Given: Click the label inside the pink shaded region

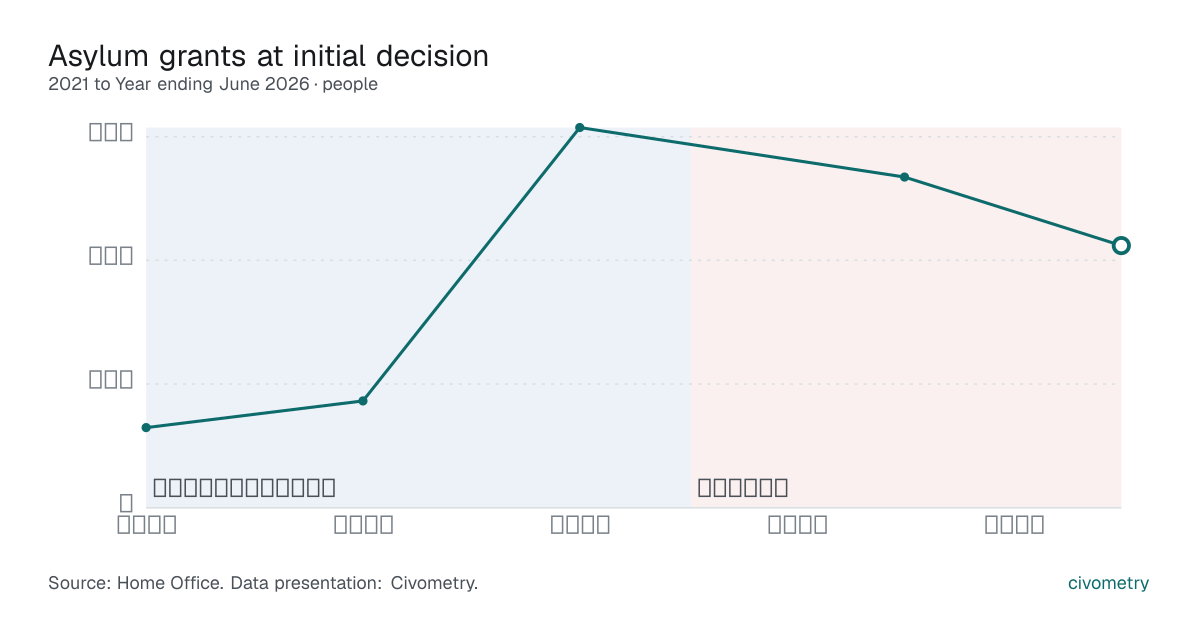Looking at the screenshot, I should pyautogui.click(x=743, y=488).
